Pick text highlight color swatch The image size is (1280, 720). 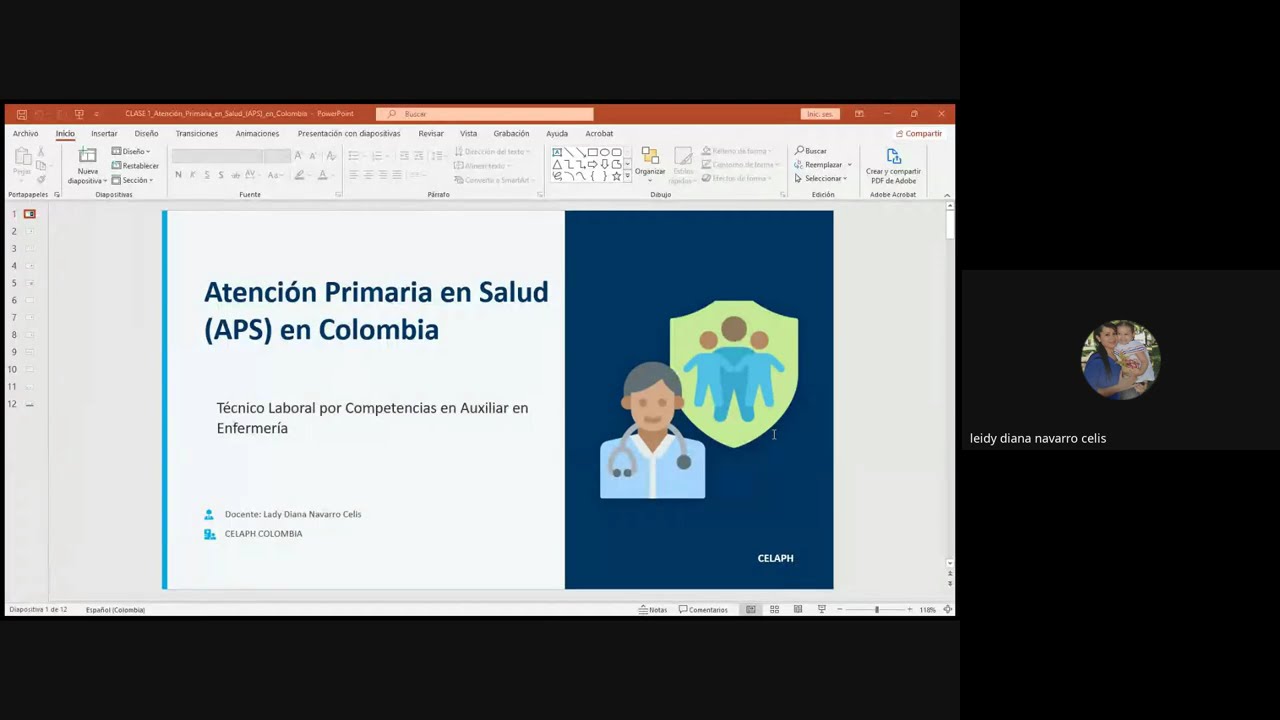299,175
